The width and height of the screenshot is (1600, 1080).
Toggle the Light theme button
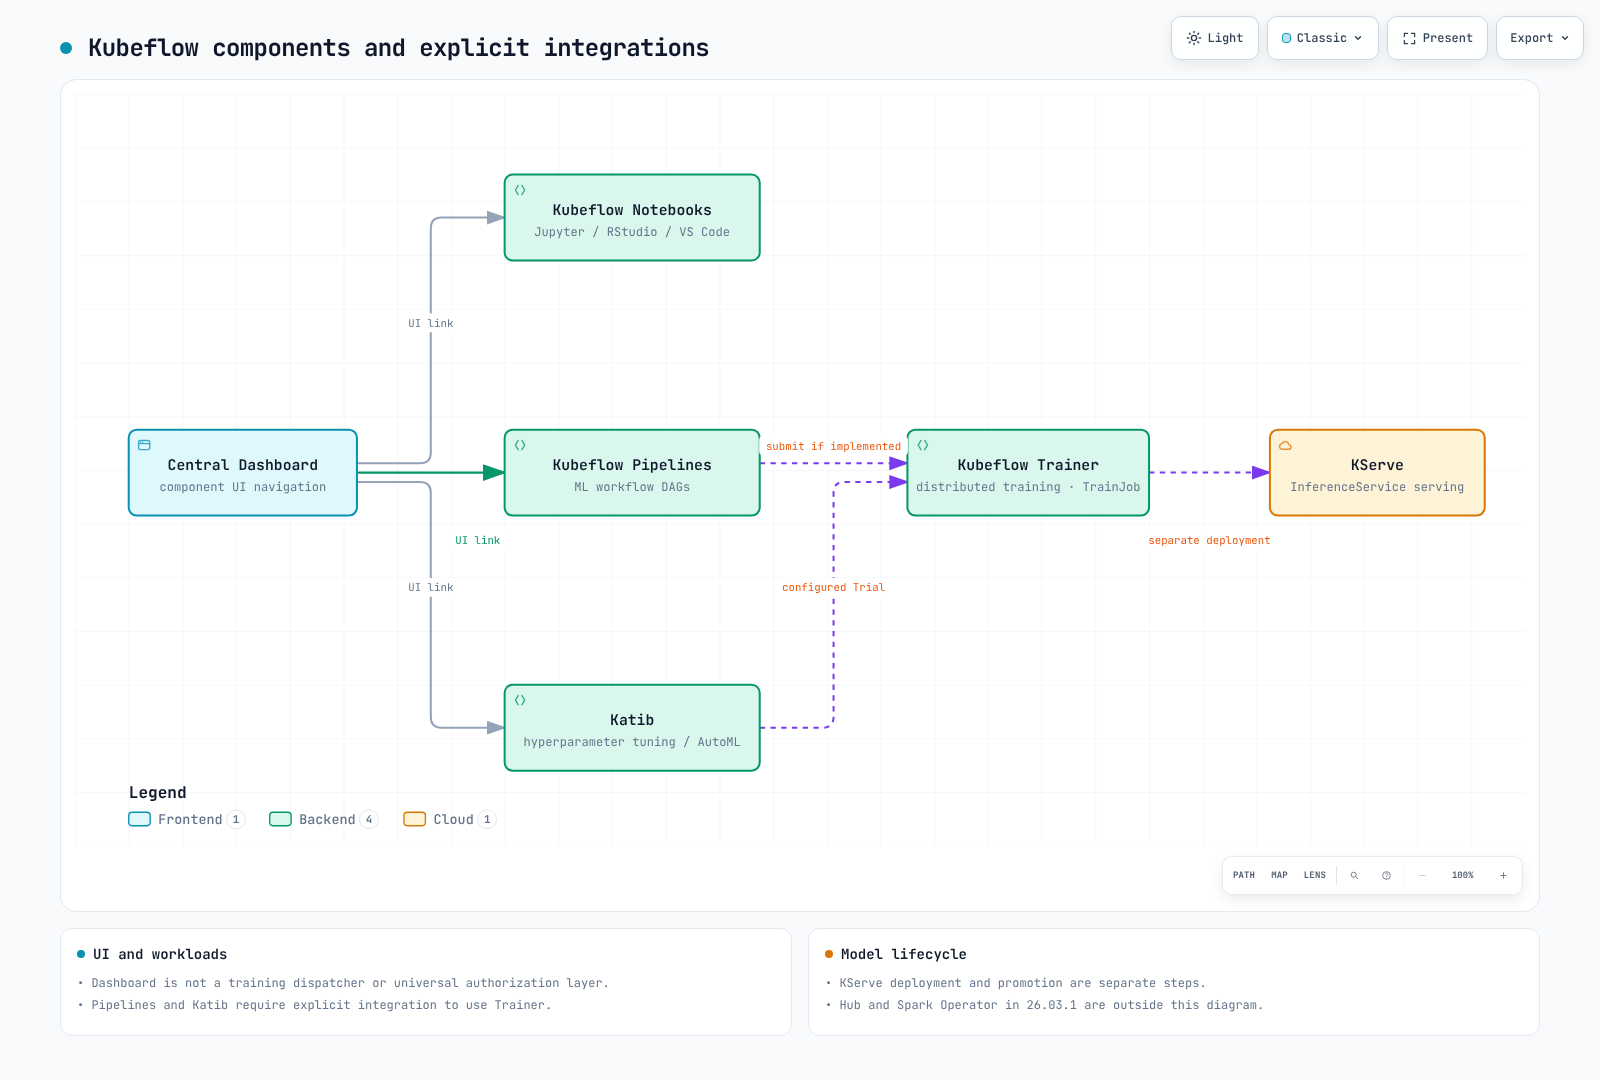(x=1215, y=38)
